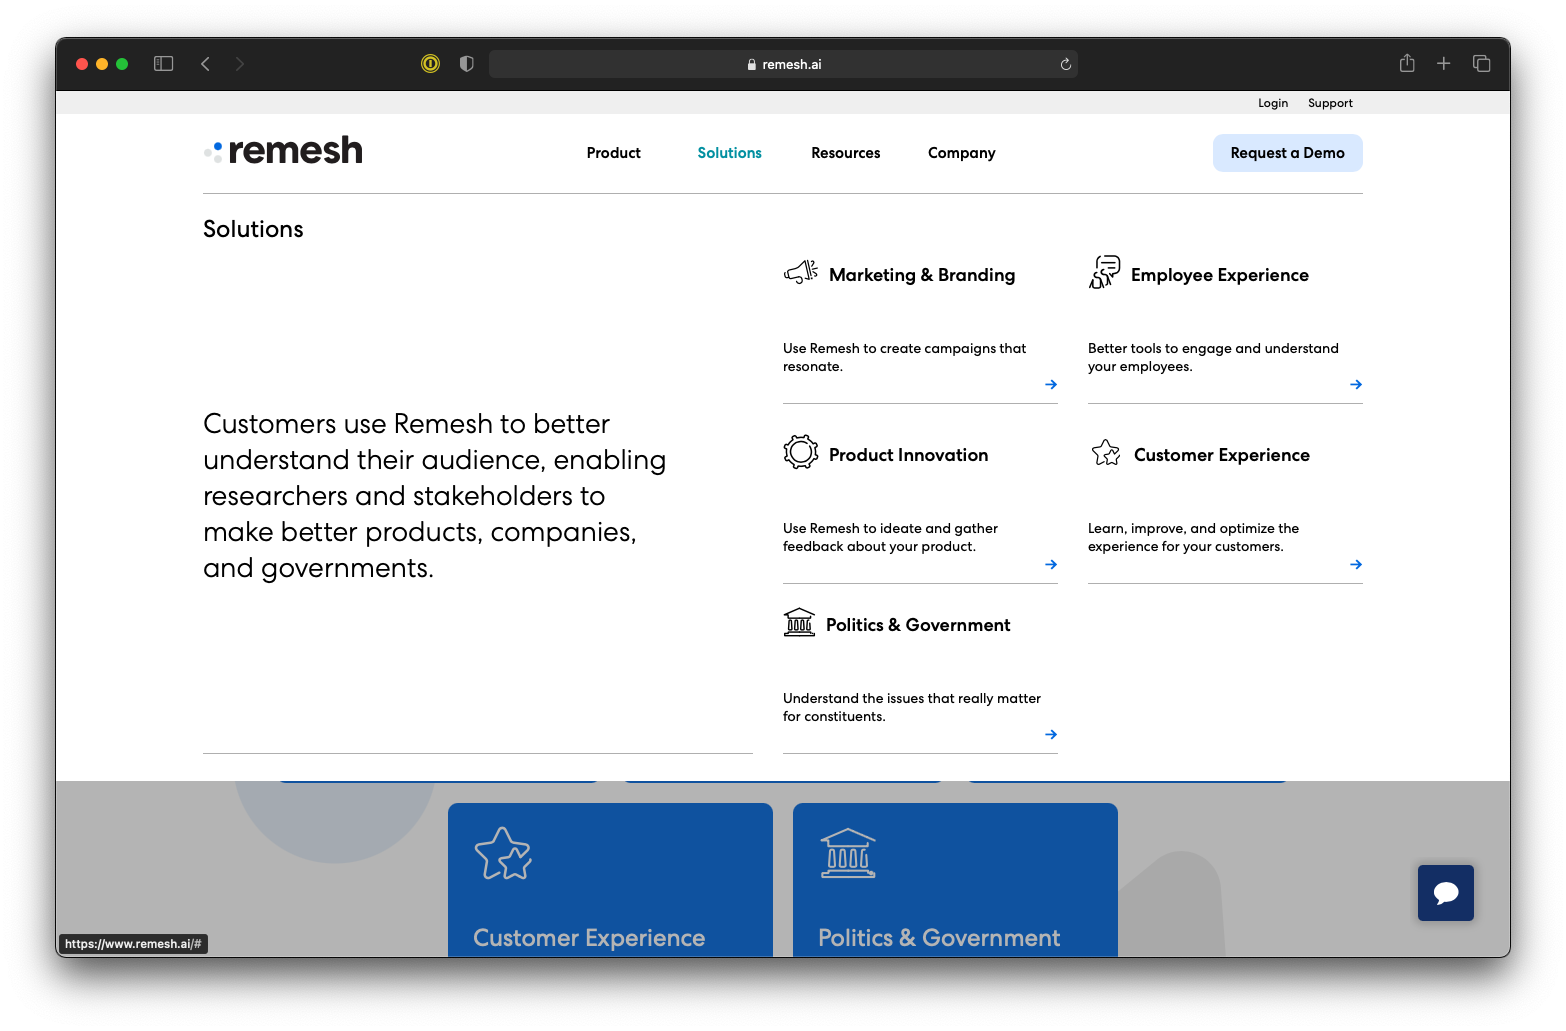Viewport: 1566px width, 1031px height.
Task: Click the remesh.ai address bar
Action: (783, 64)
